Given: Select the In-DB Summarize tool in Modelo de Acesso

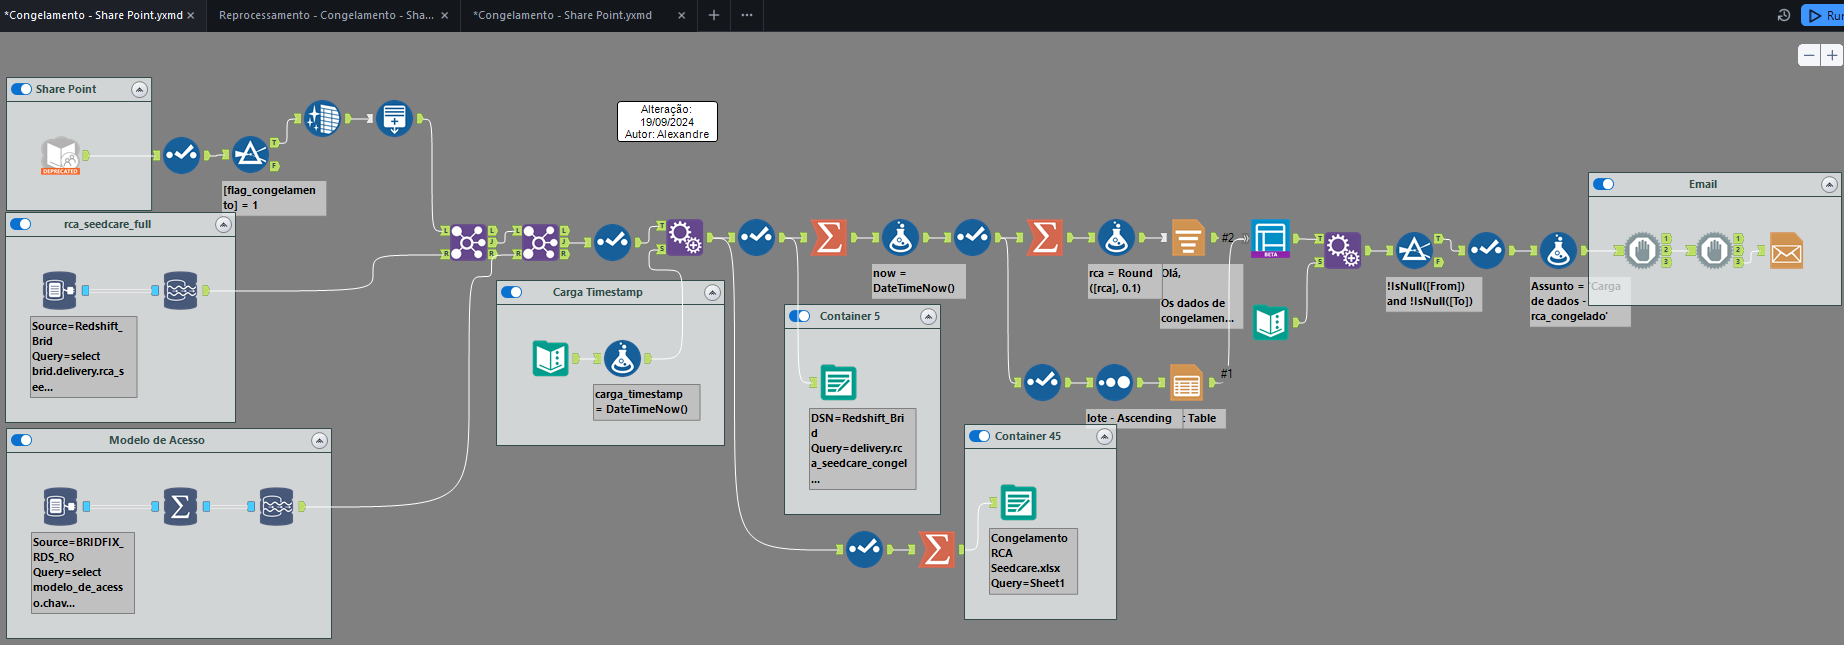Looking at the screenshot, I should click(180, 506).
